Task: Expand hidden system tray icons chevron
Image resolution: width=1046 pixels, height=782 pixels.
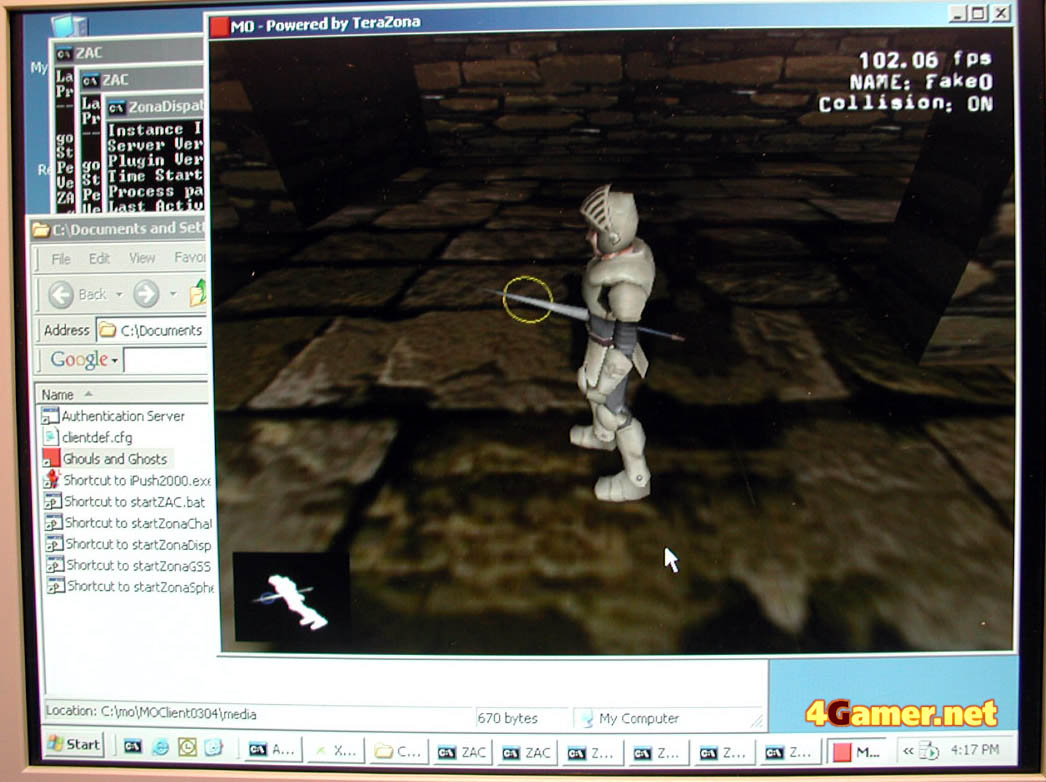Action: coord(909,750)
